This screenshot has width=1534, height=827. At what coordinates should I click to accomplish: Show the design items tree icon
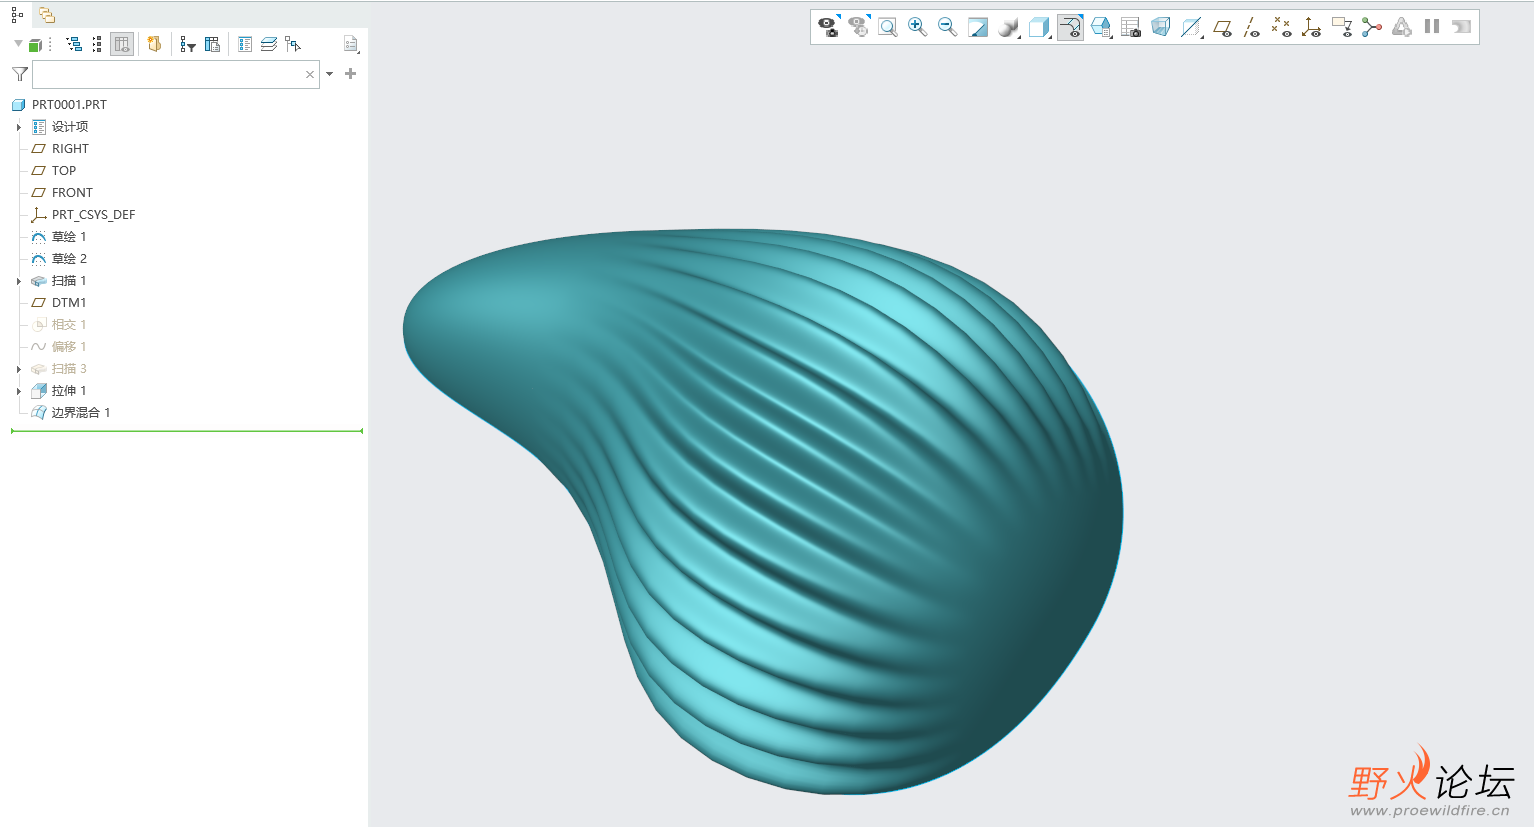coord(245,44)
